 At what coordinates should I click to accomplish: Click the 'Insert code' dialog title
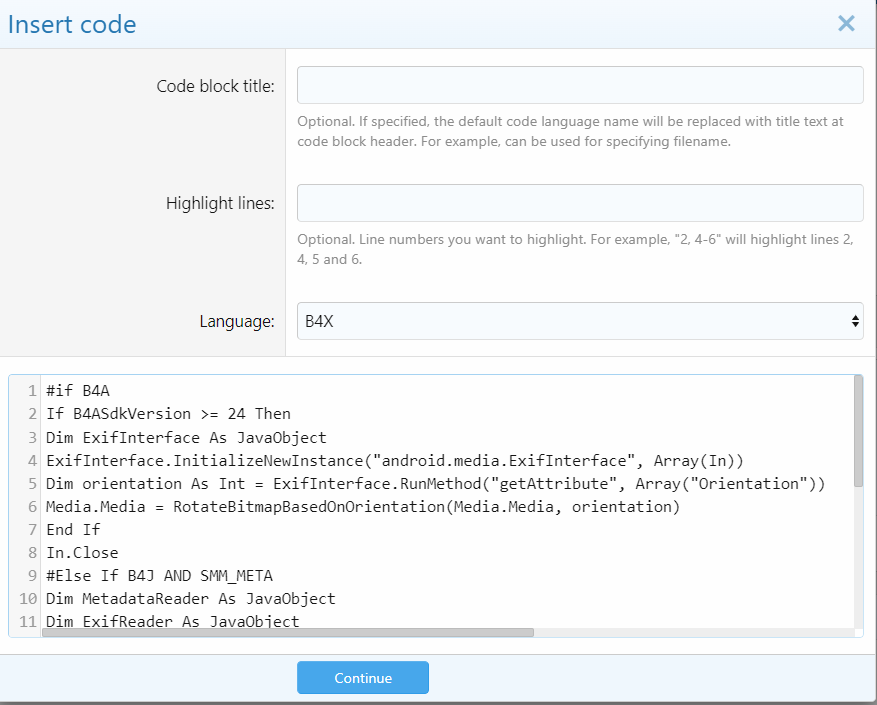coord(72,25)
